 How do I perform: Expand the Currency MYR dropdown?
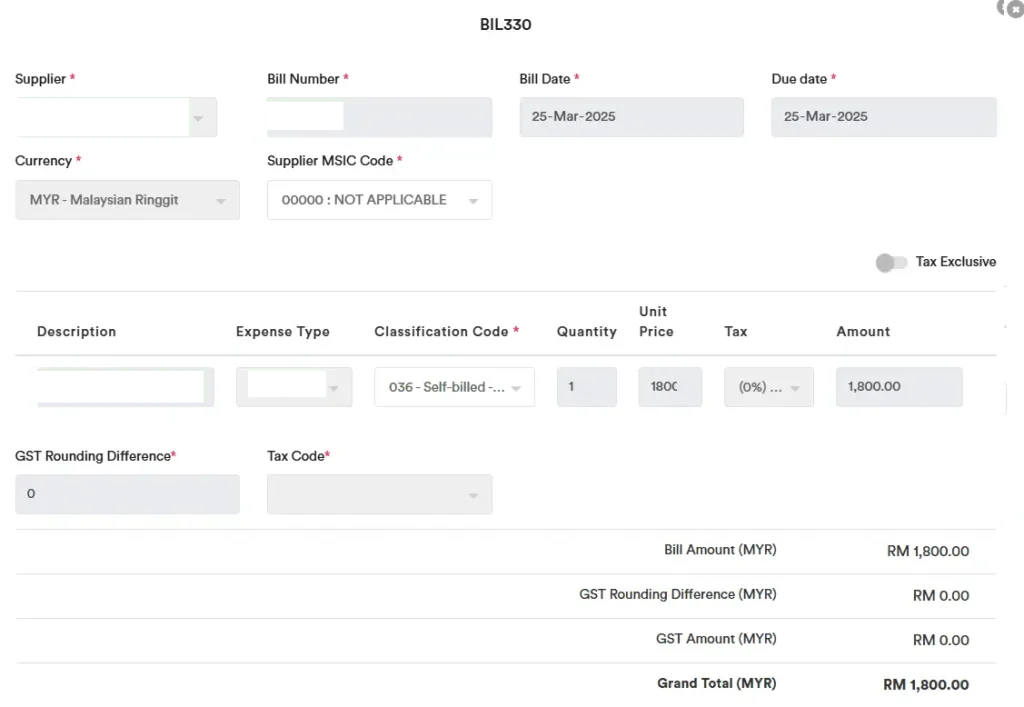[220, 201]
